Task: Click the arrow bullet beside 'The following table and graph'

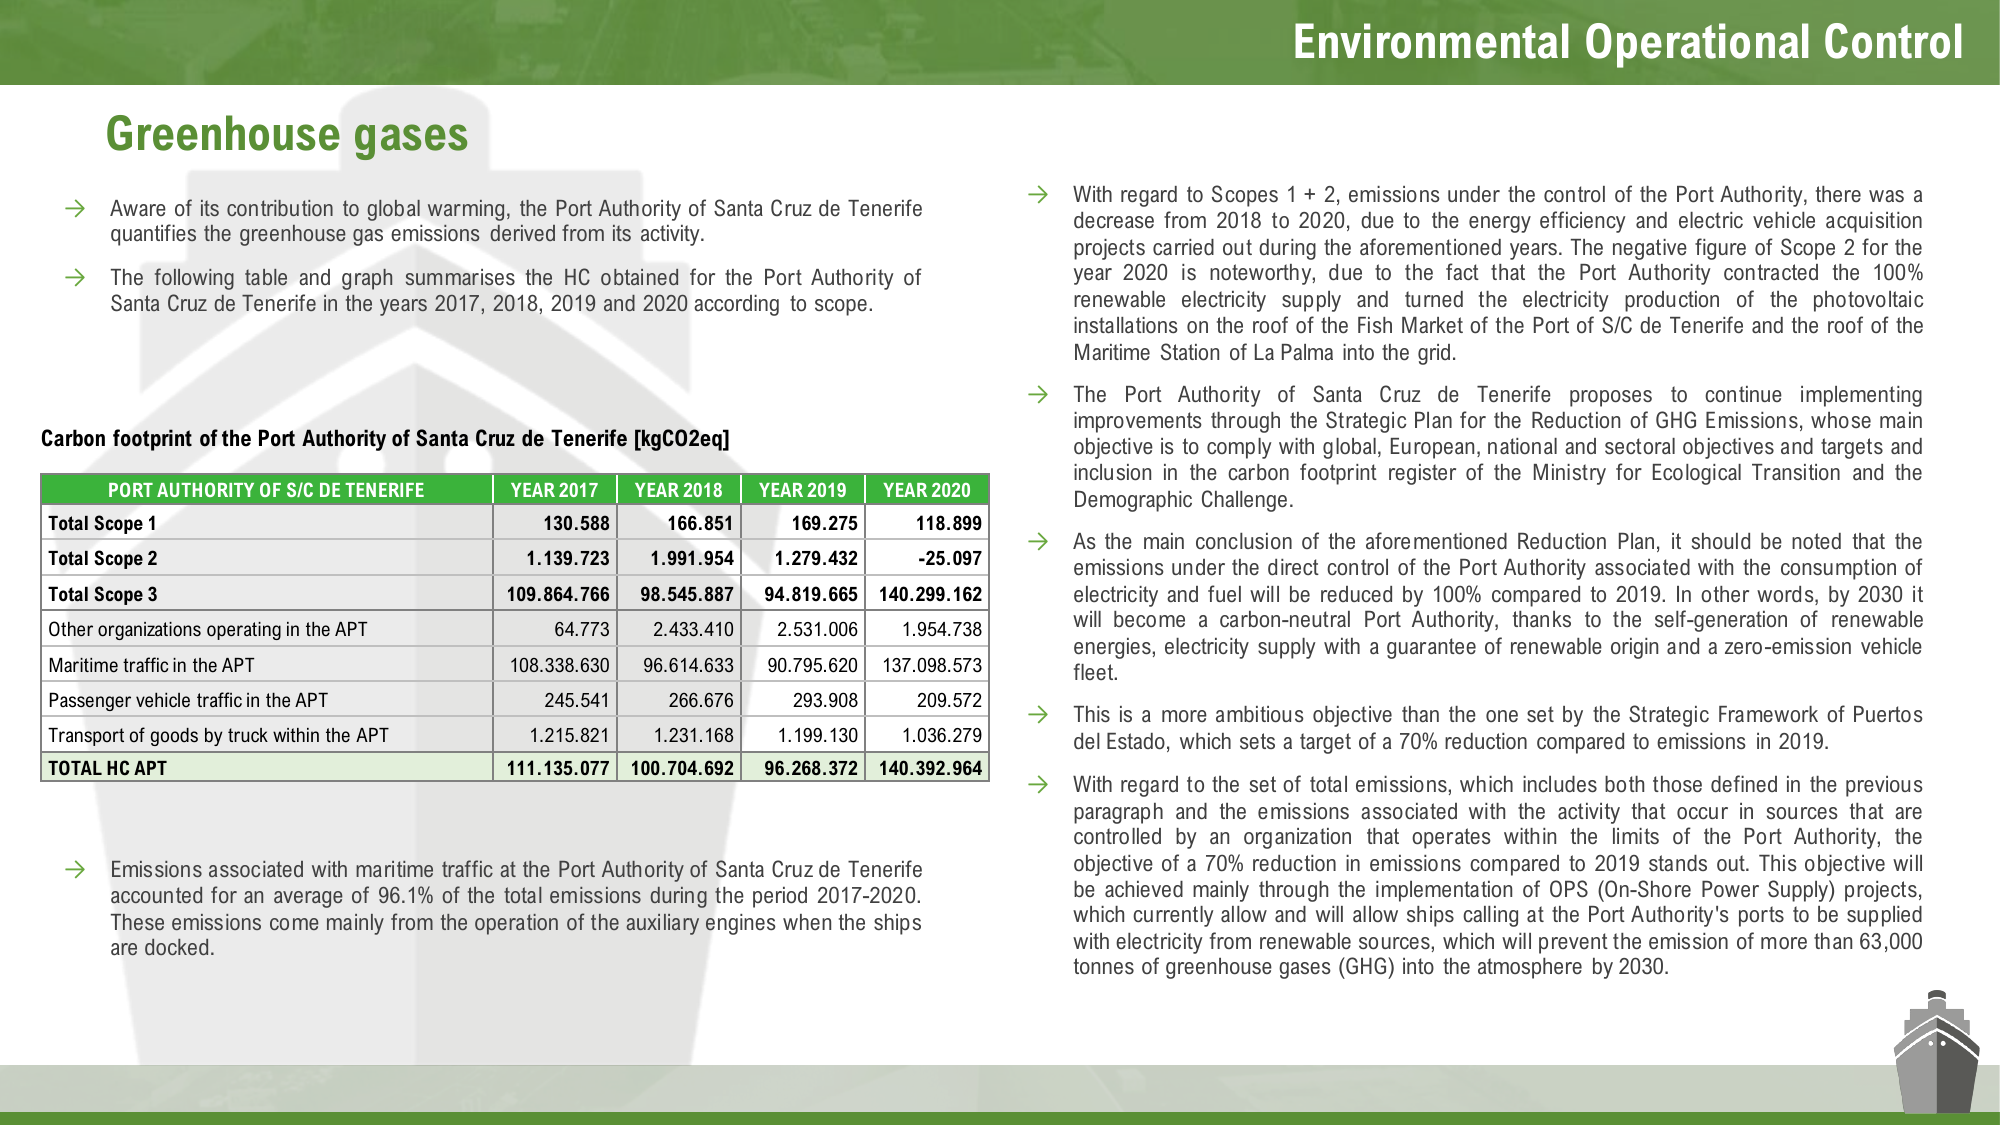Action: 74,277
